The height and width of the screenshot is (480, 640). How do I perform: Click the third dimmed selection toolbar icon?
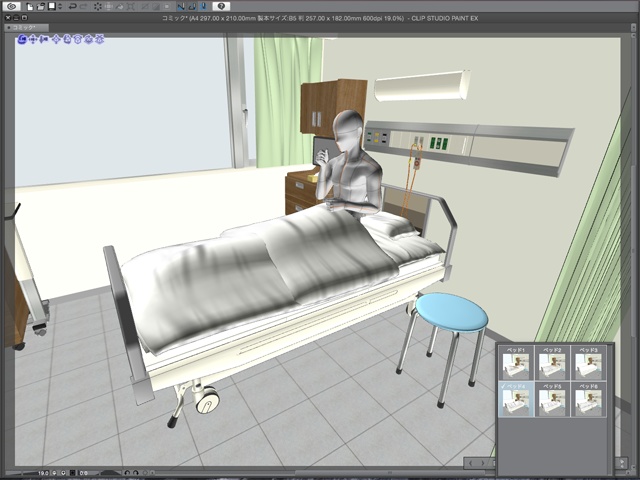click(x=167, y=7)
